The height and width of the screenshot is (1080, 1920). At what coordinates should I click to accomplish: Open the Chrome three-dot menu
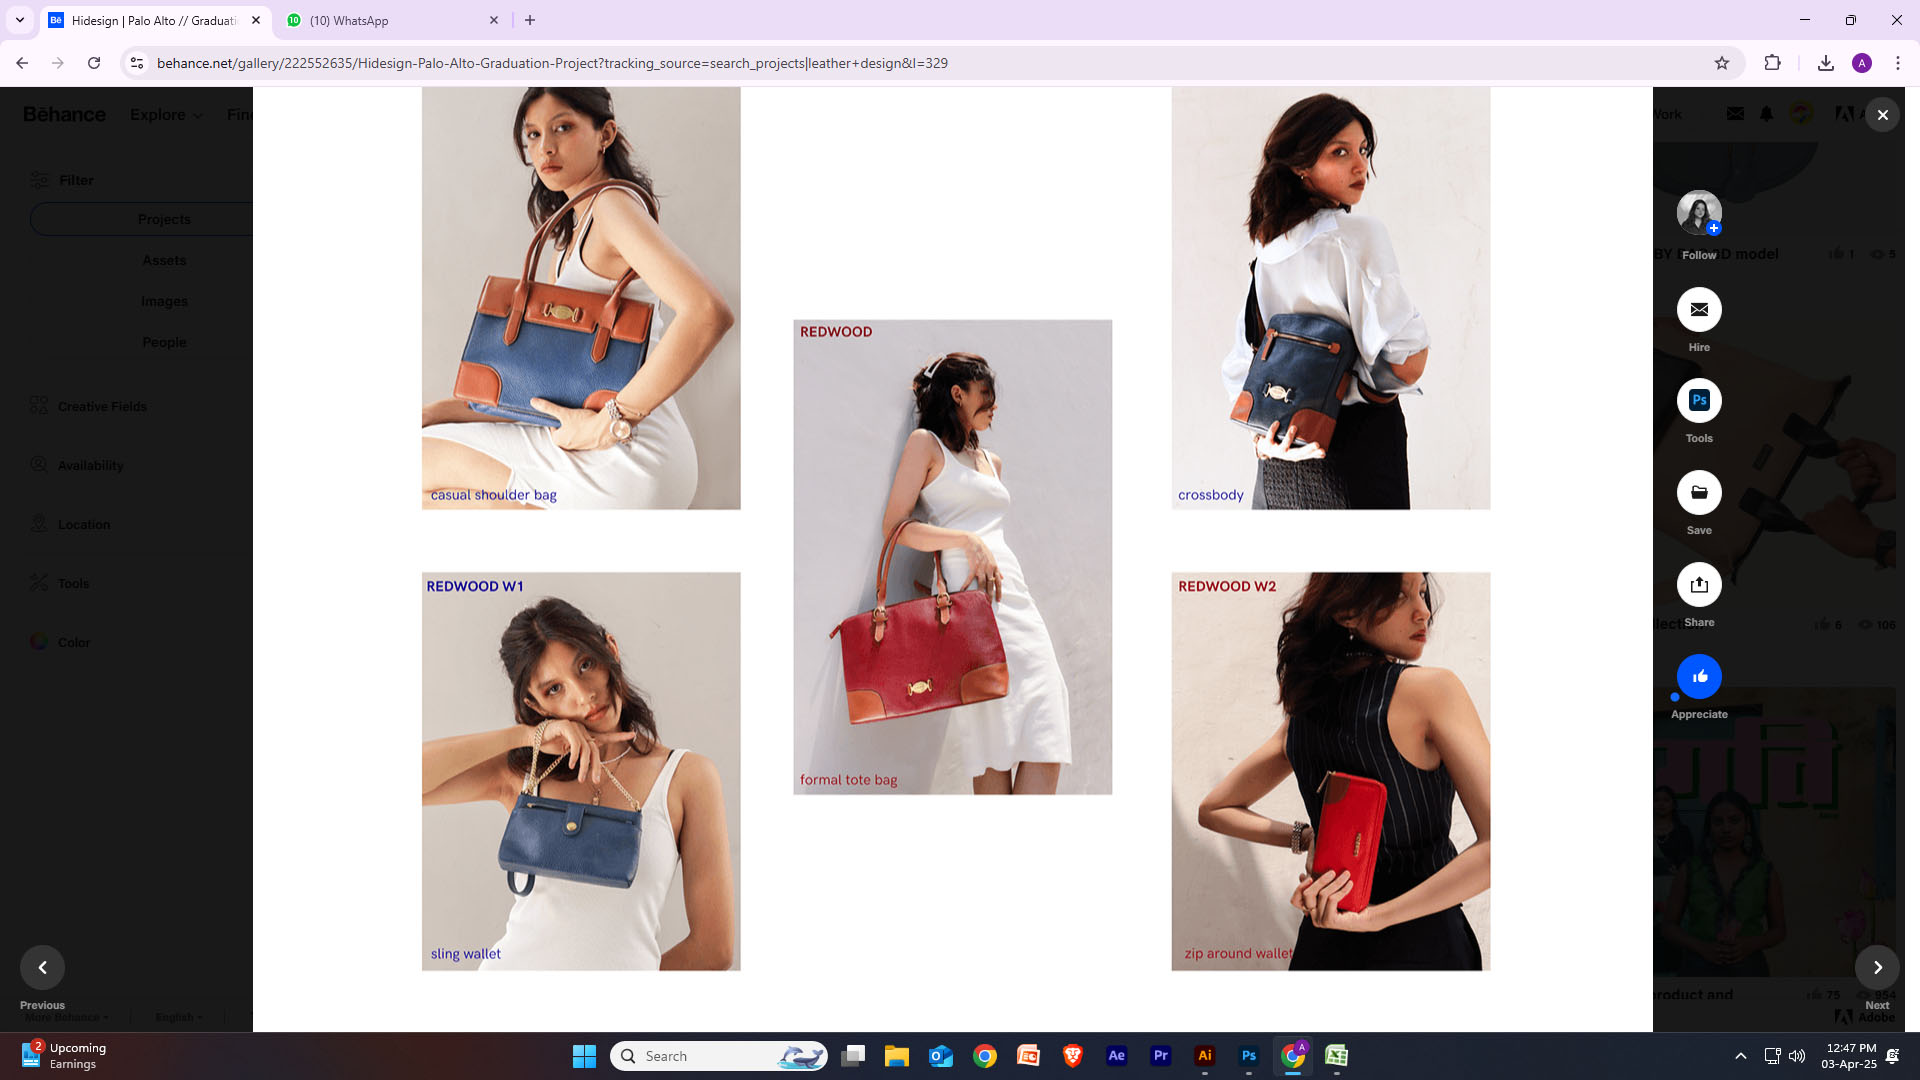click(x=1897, y=63)
